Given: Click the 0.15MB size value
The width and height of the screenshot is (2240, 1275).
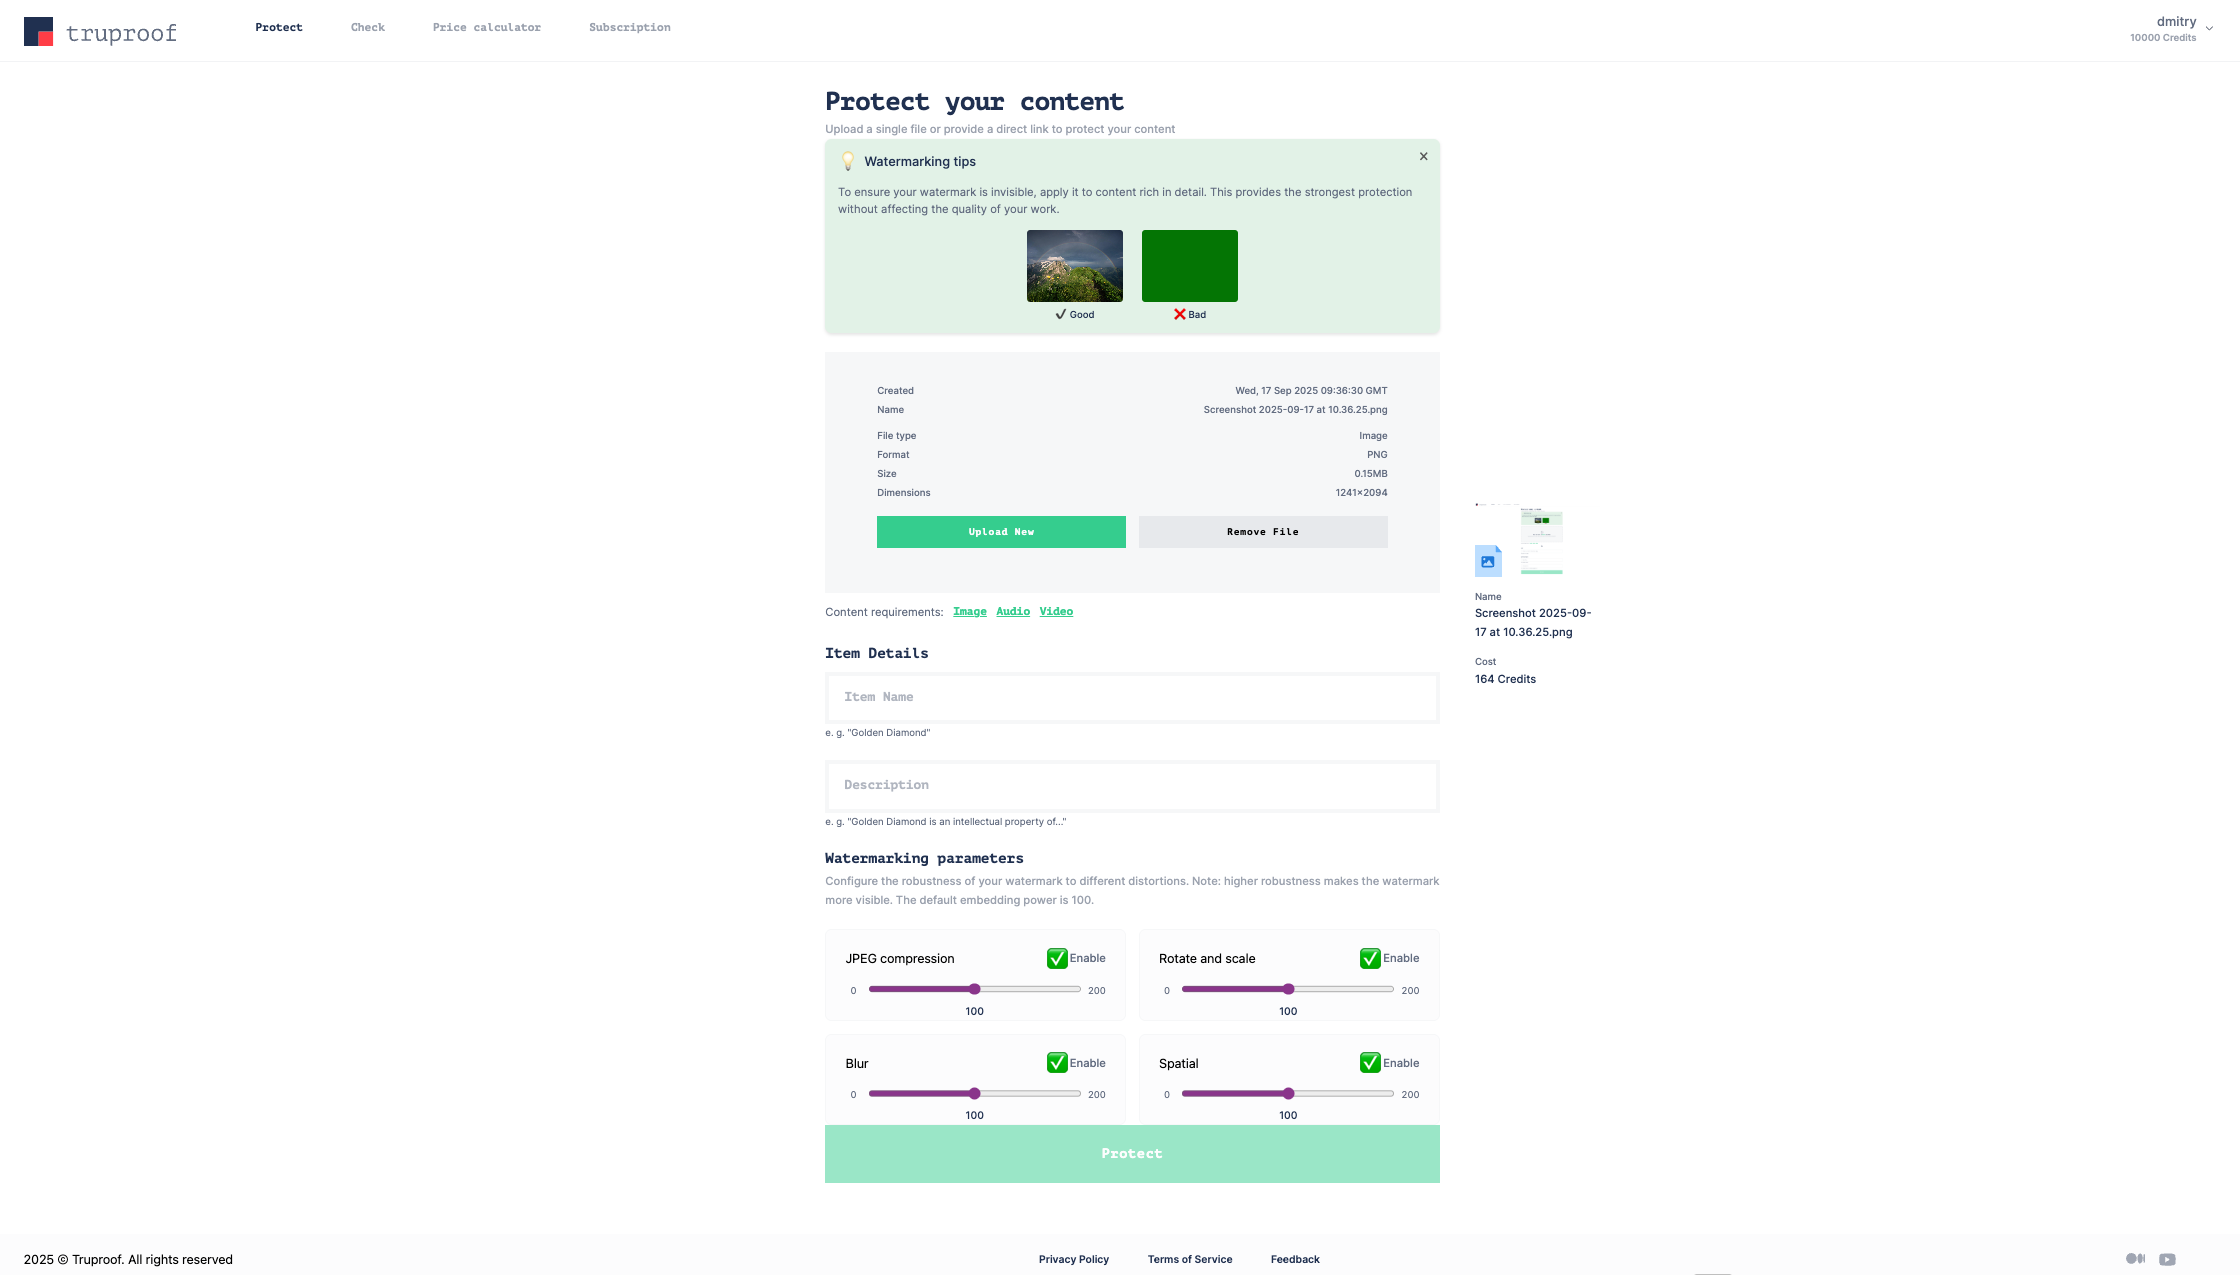Looking at the screenshot, I should tap(1371, 474).
